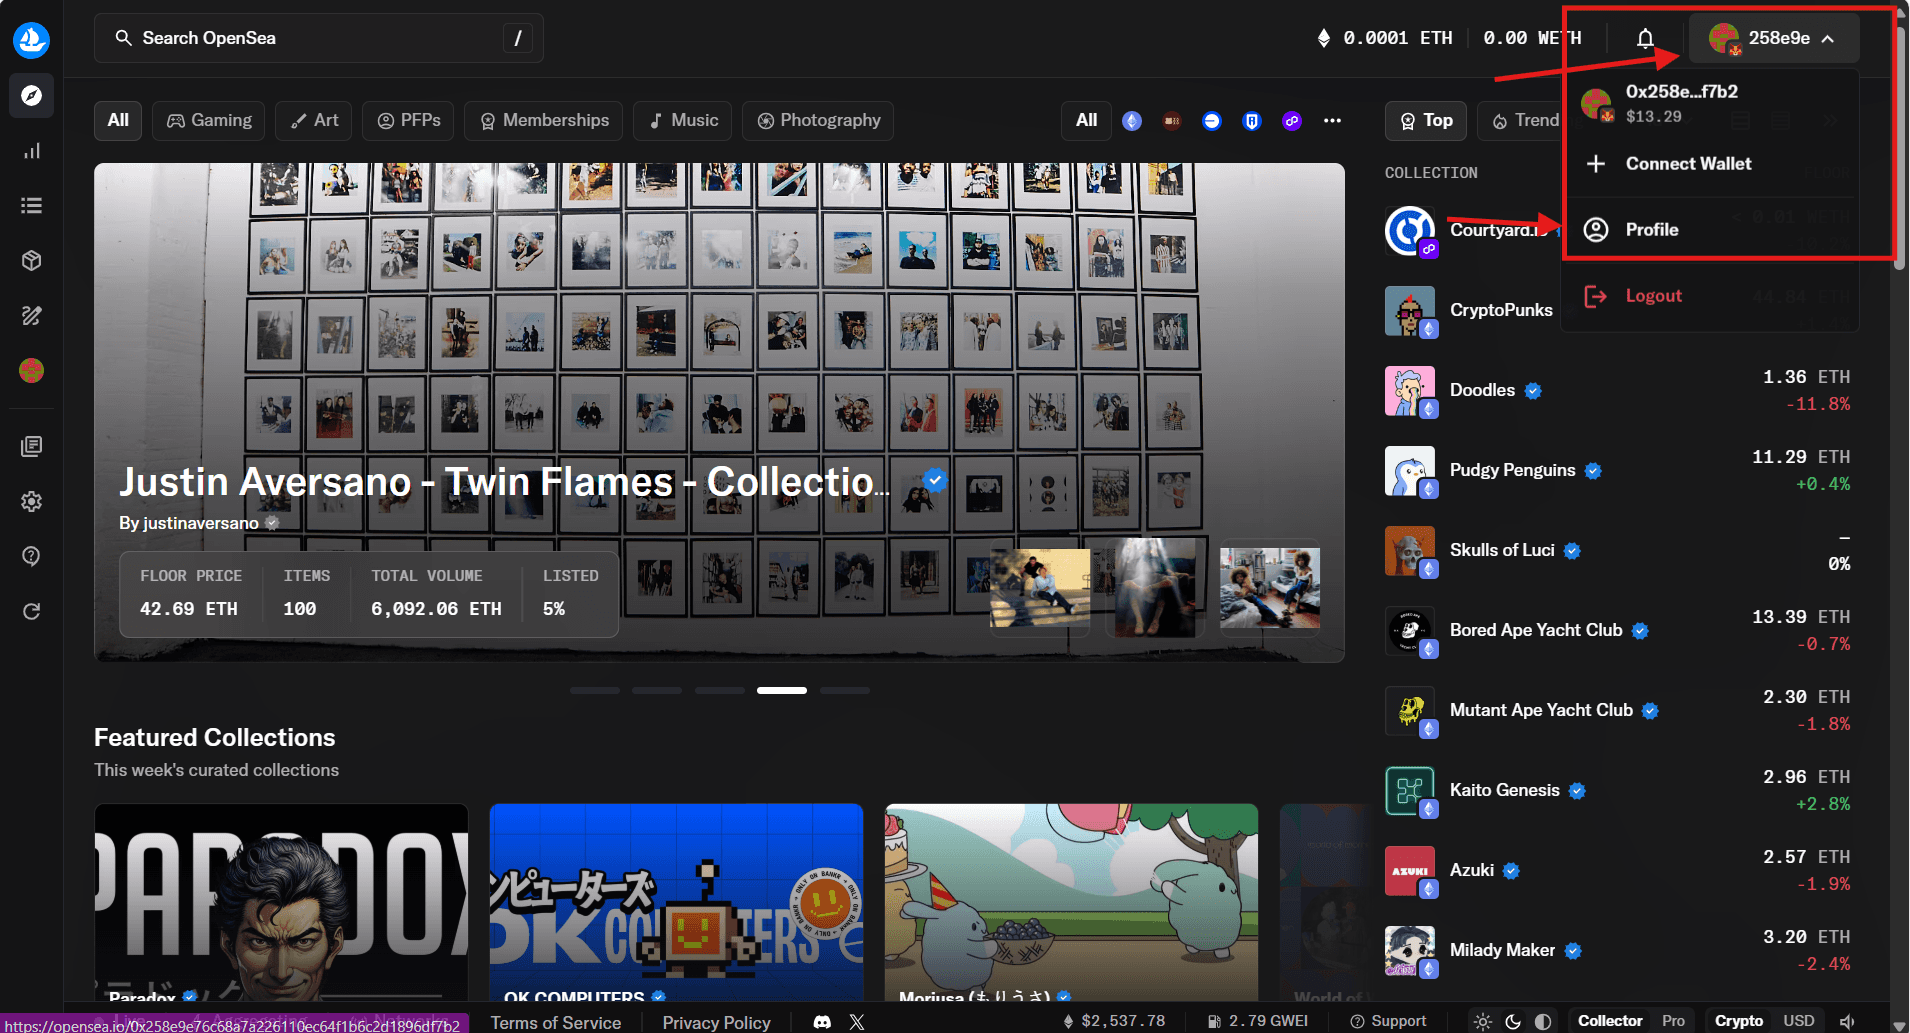Filter collections by Music category

[x=683, y=121]
